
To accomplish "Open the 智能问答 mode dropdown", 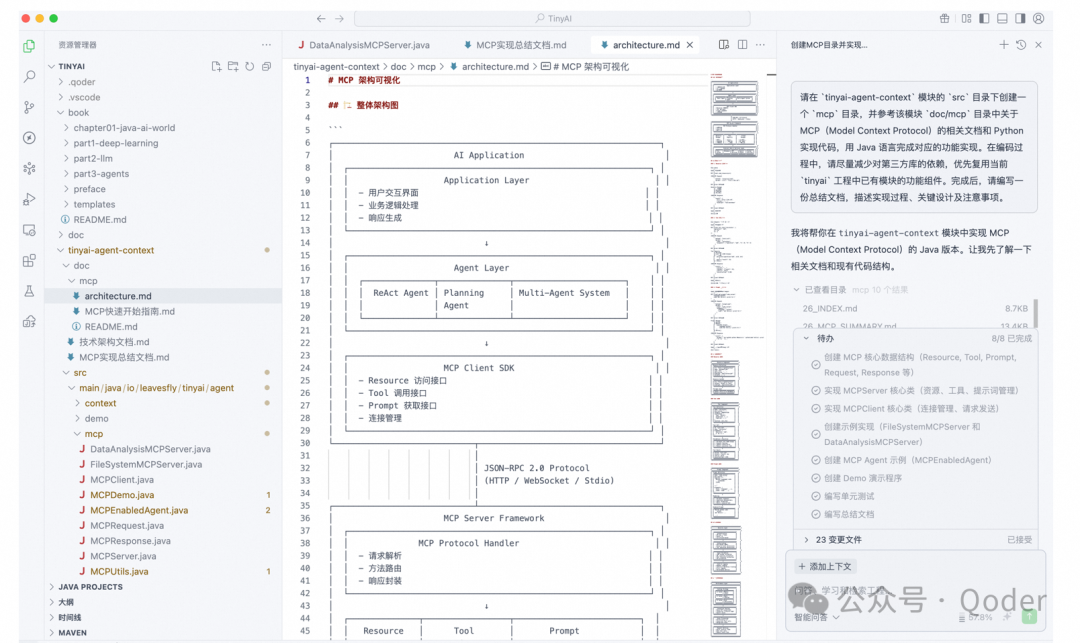I will click(x=816, y=618).
